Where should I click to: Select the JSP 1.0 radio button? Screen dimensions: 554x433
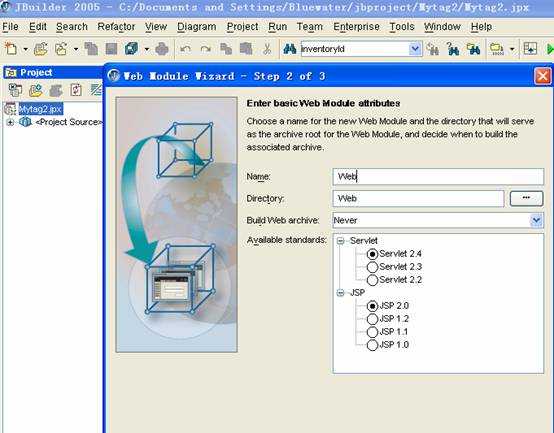pyautogui.click(x=372, y=345)
